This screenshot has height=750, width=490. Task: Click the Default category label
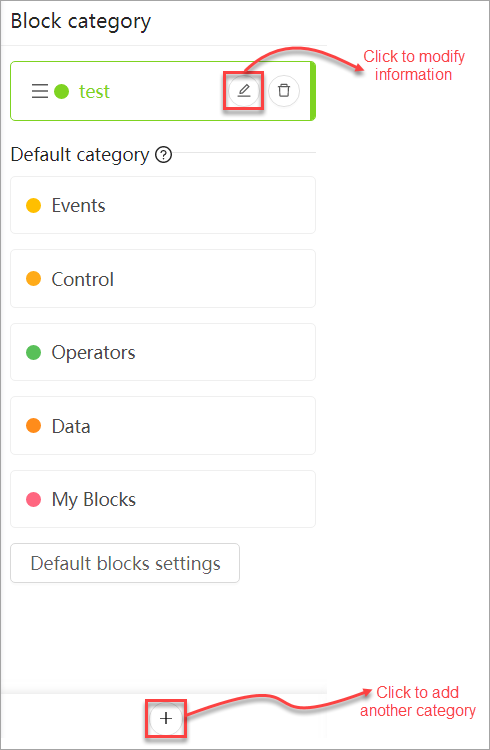[80, 155]
